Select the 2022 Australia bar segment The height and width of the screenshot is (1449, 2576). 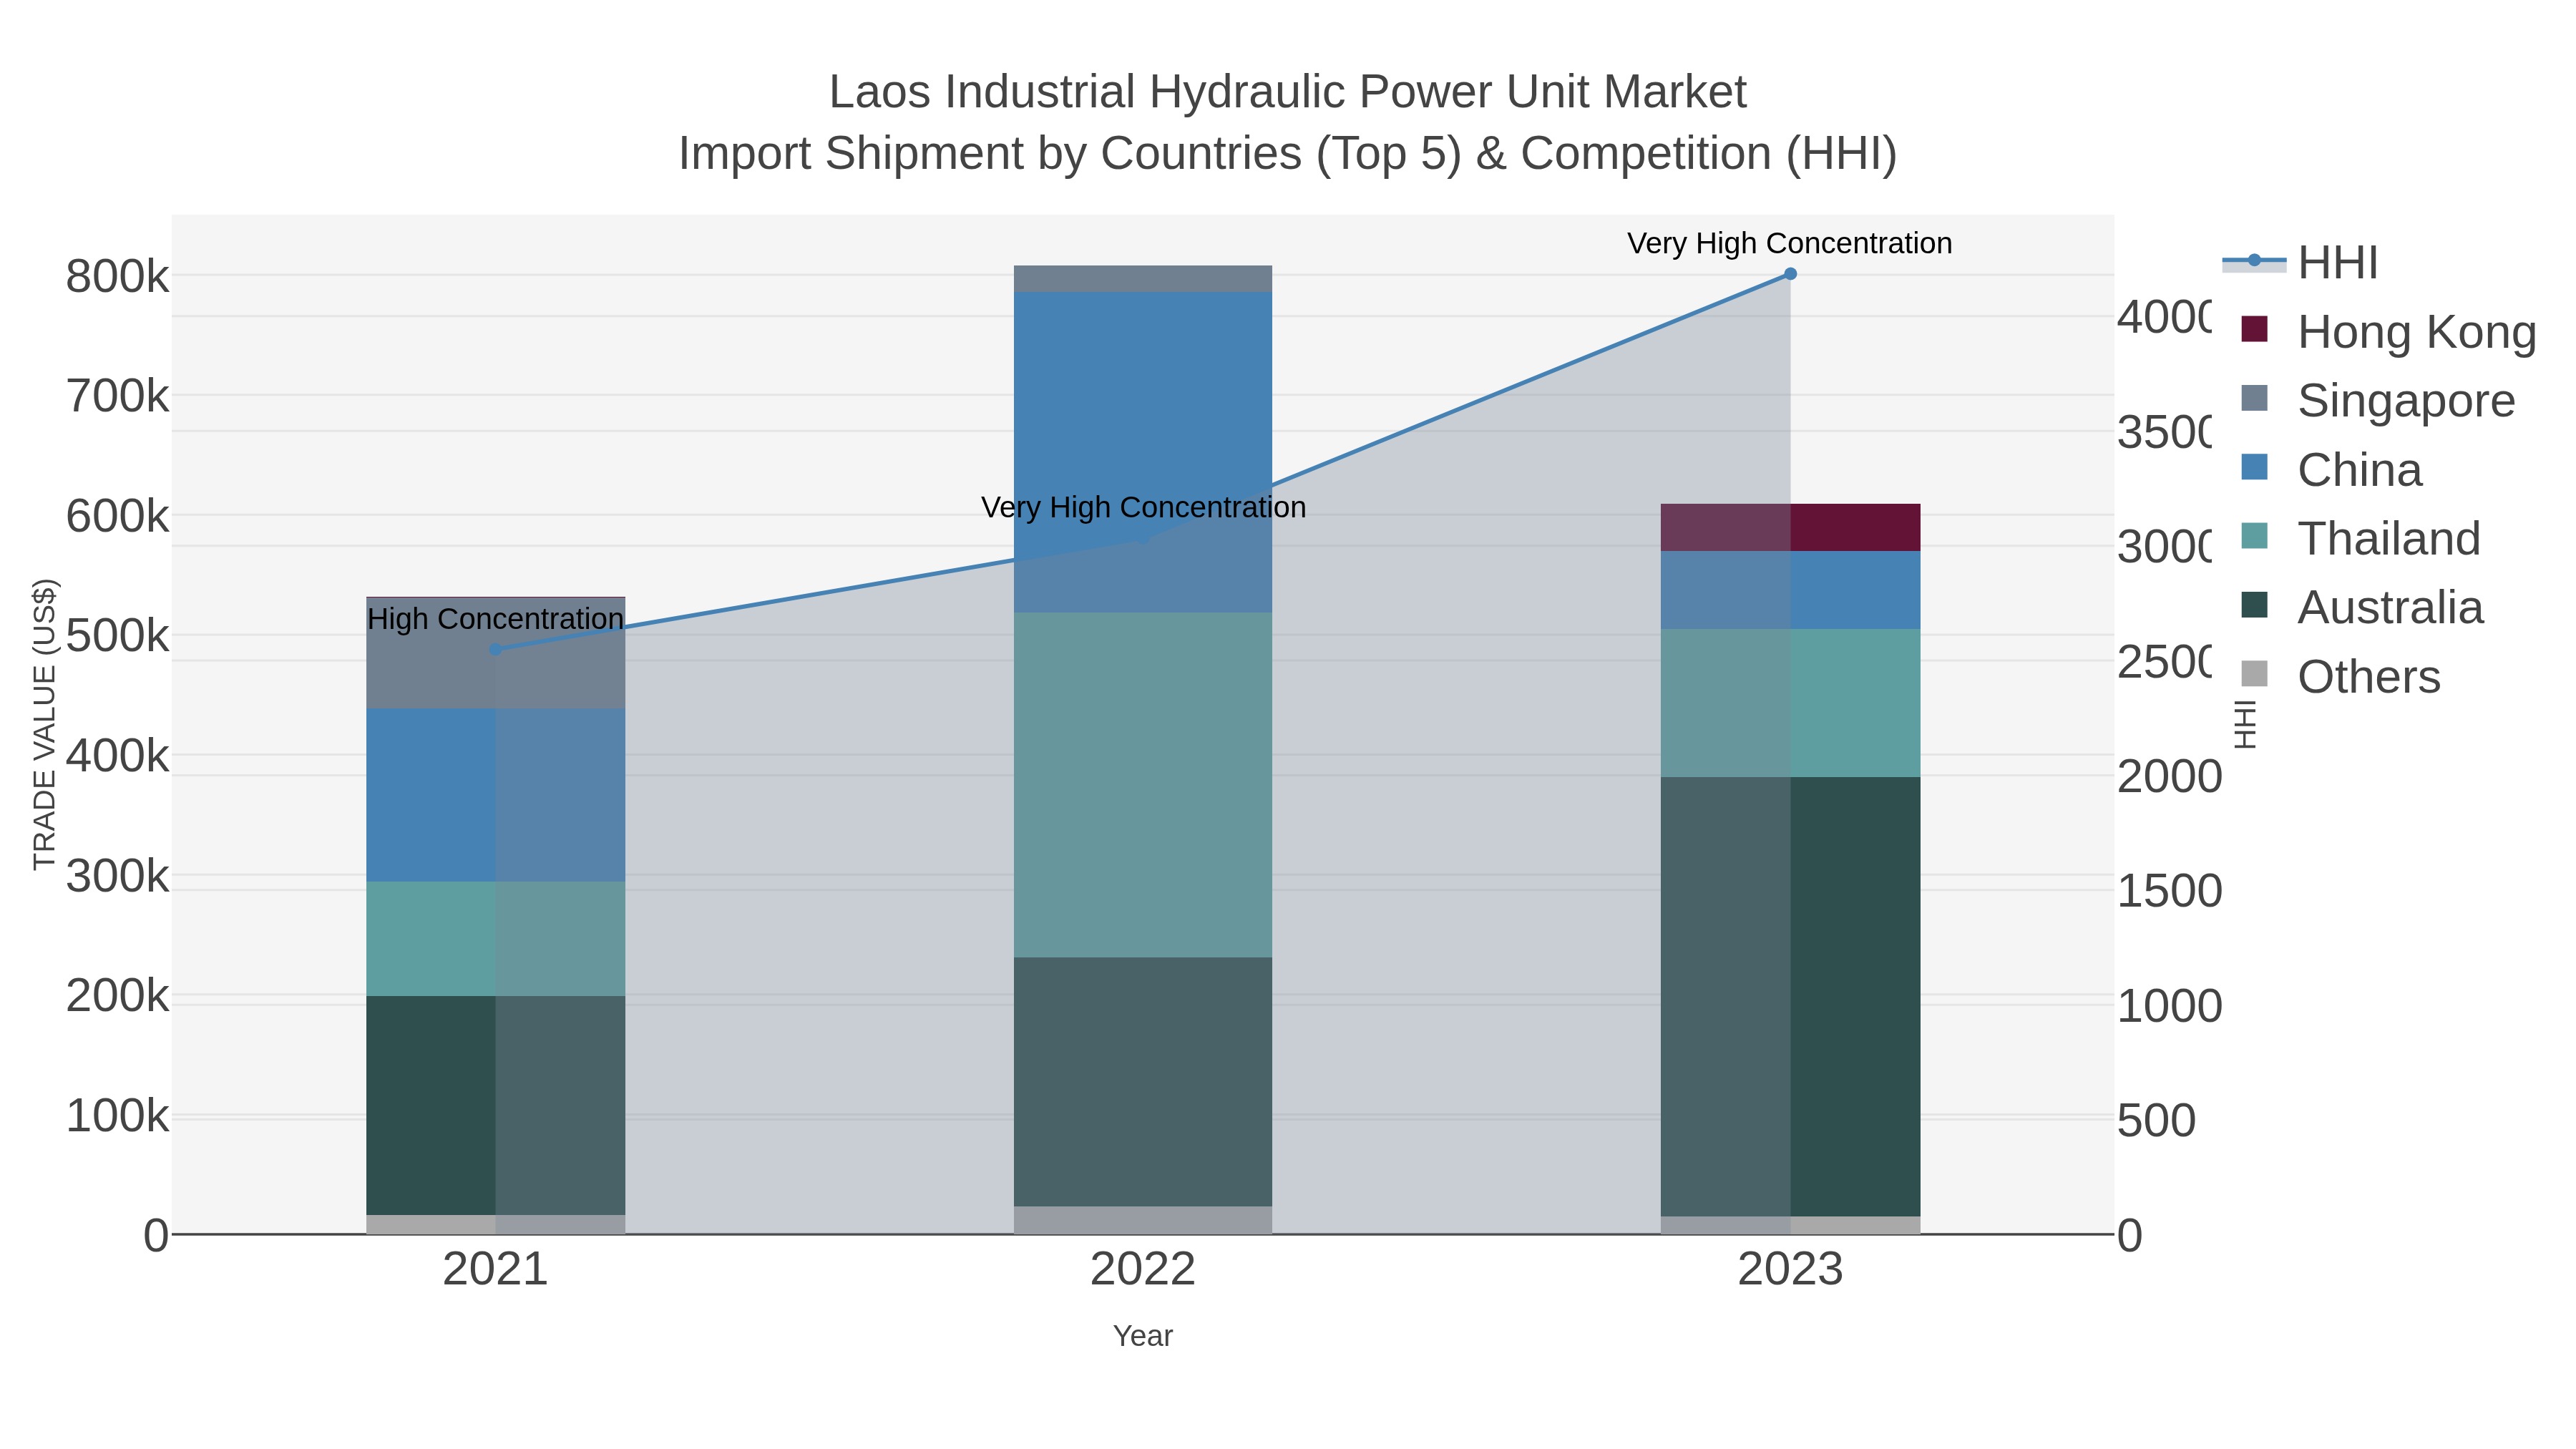[1143, 1082]
